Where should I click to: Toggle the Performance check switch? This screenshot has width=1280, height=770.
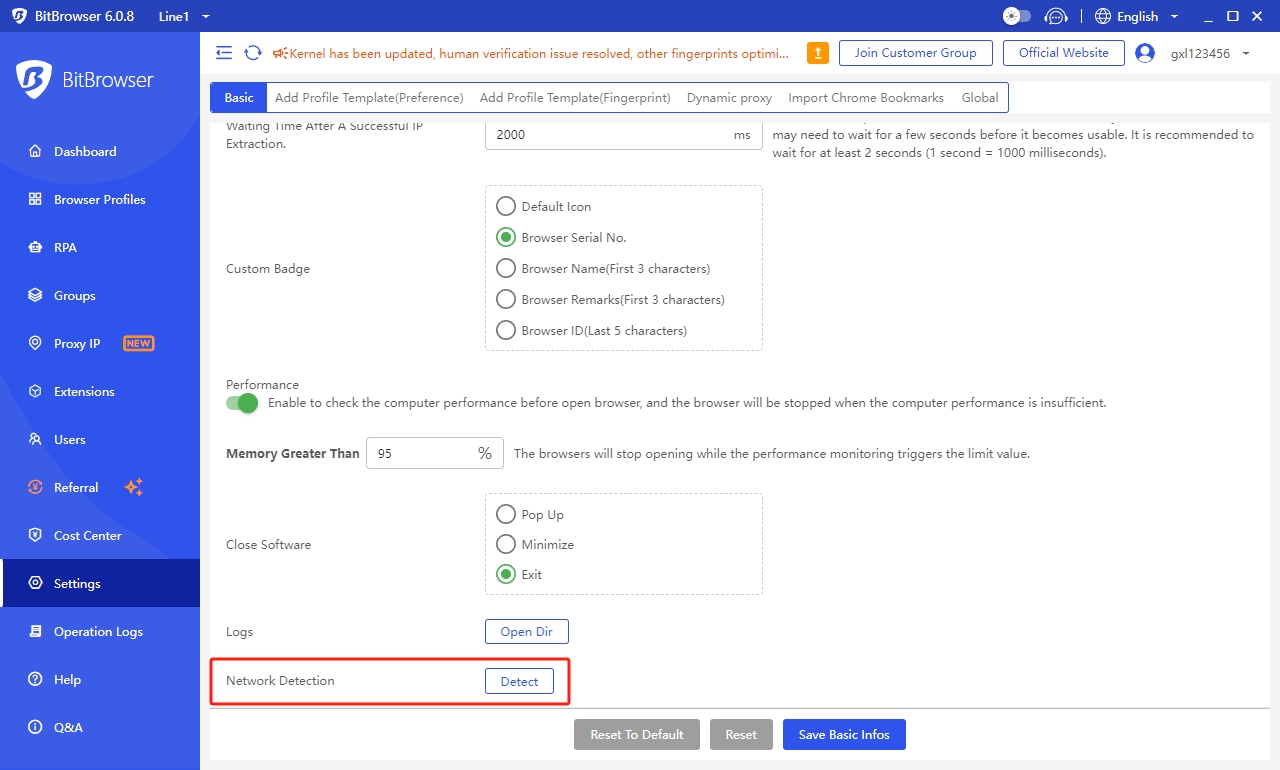[x=242, y=403]
